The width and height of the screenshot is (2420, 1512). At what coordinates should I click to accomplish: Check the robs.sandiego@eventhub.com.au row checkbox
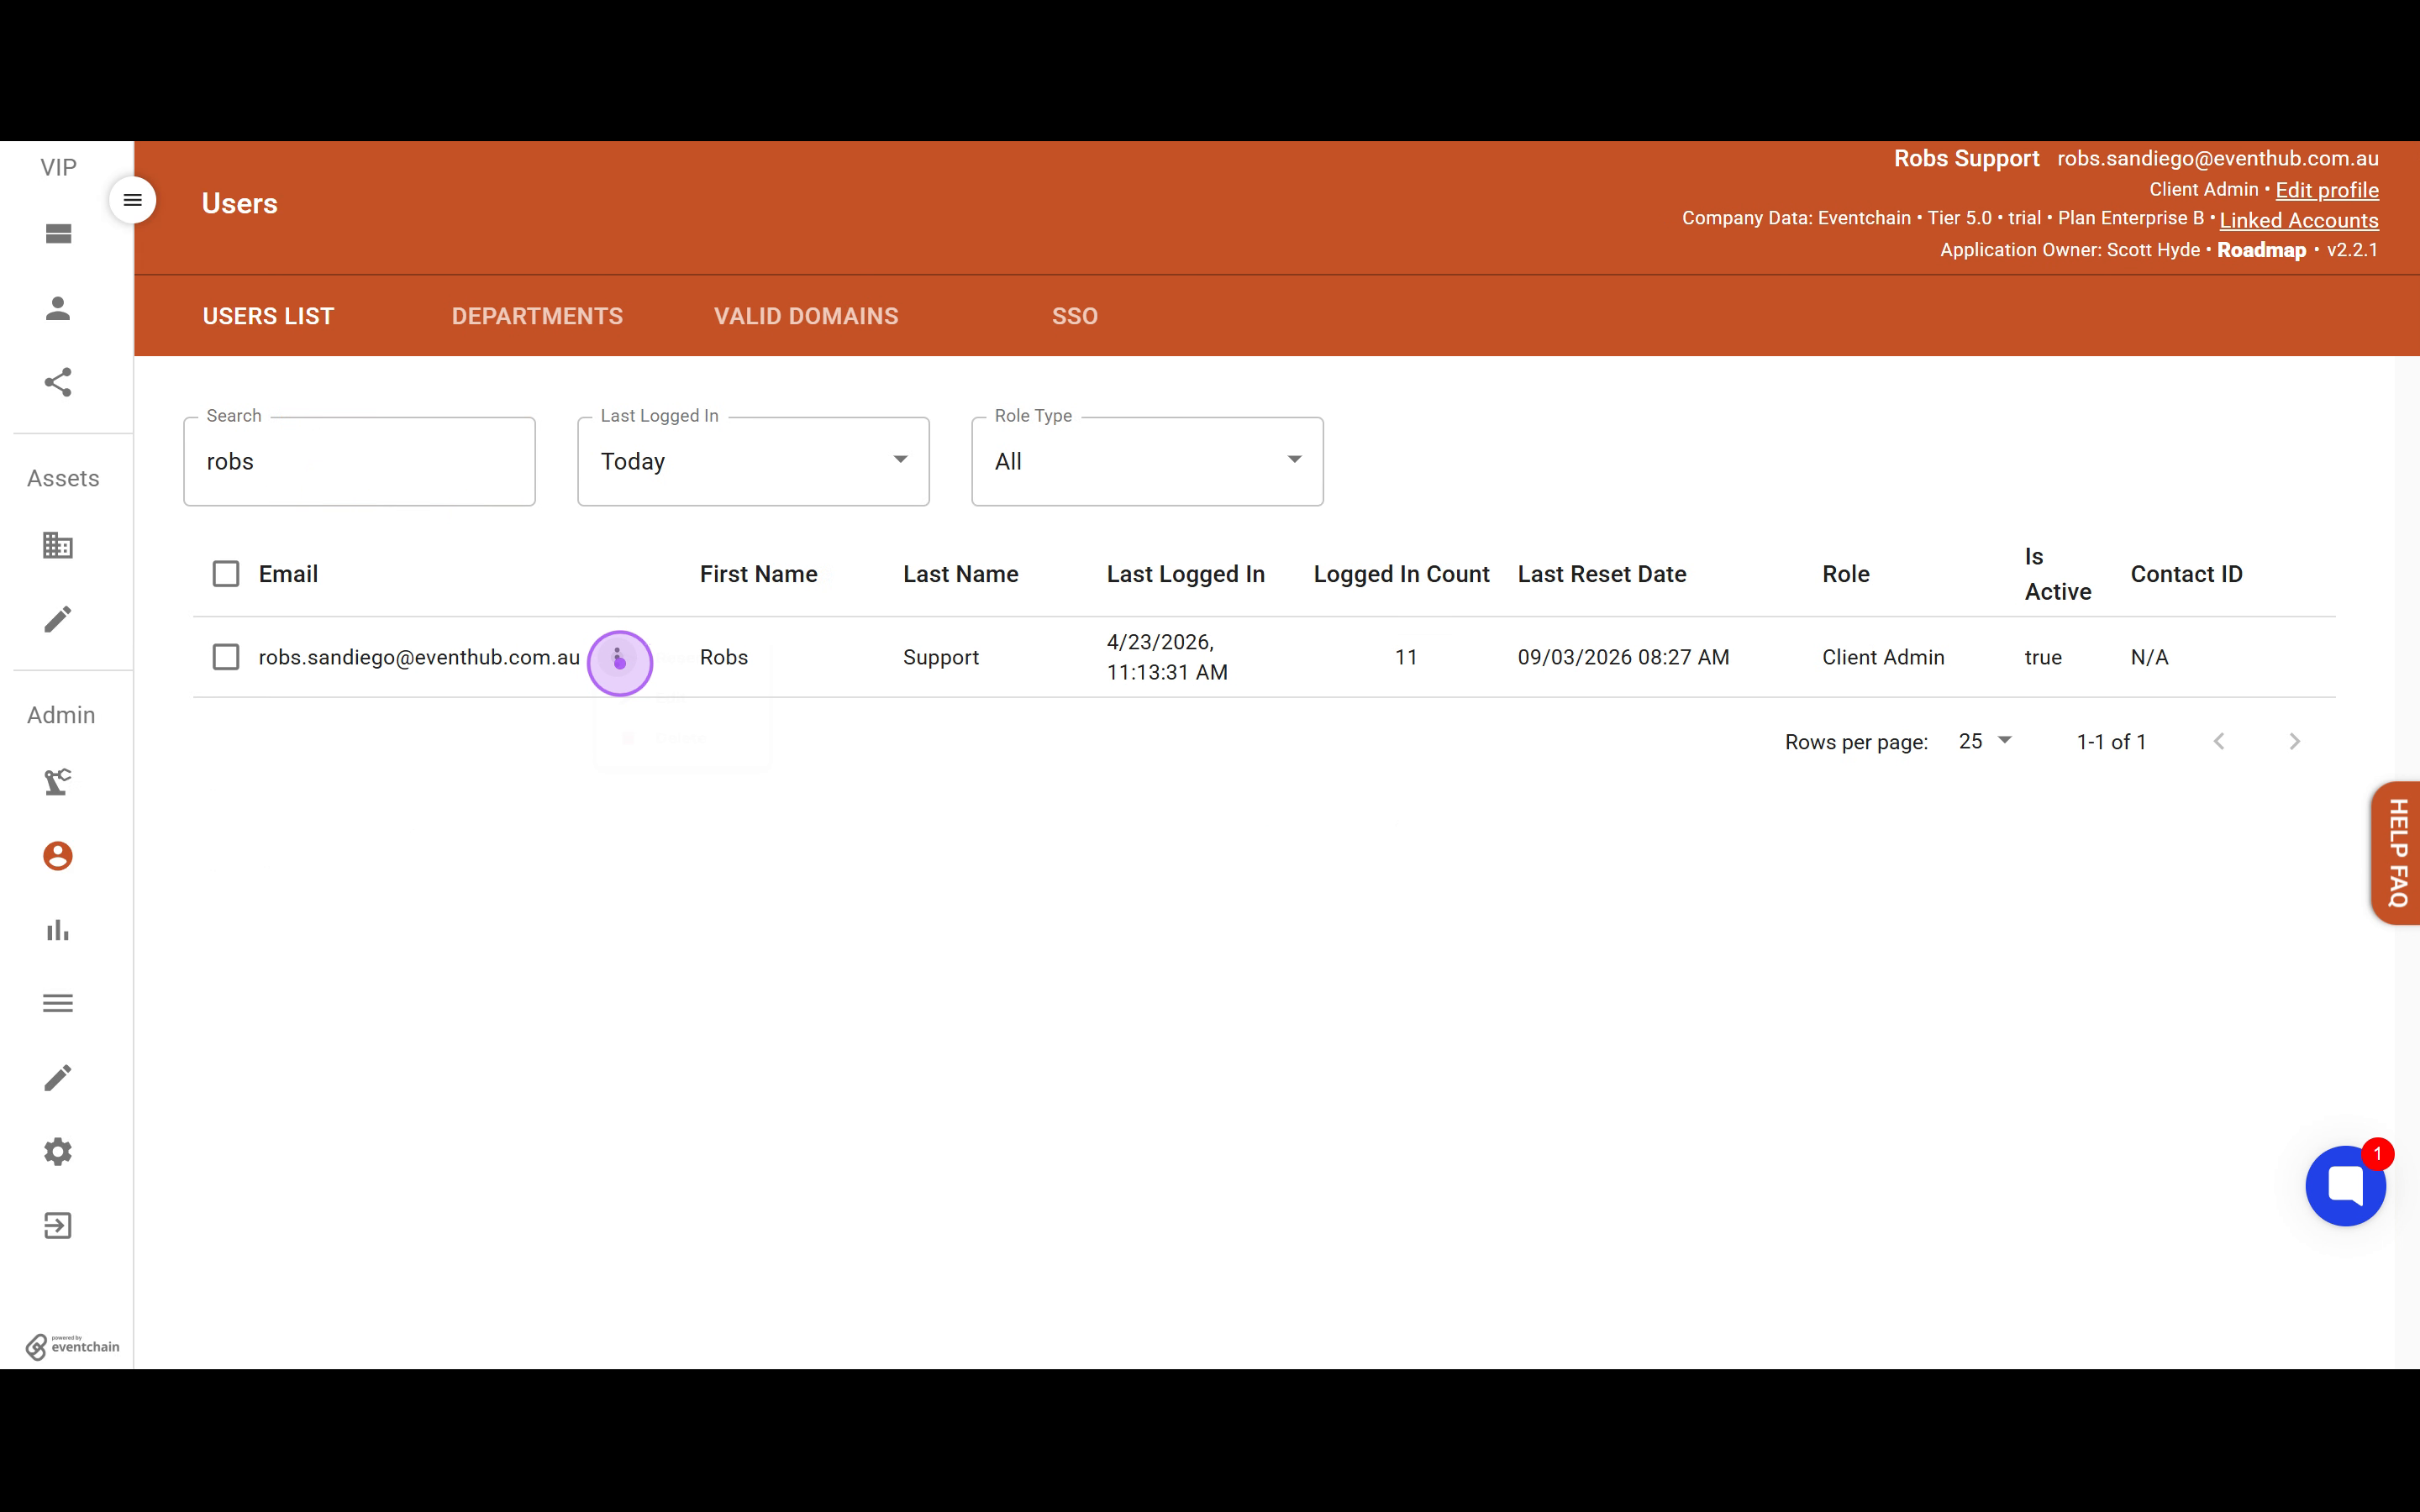[x=226, y=657]
